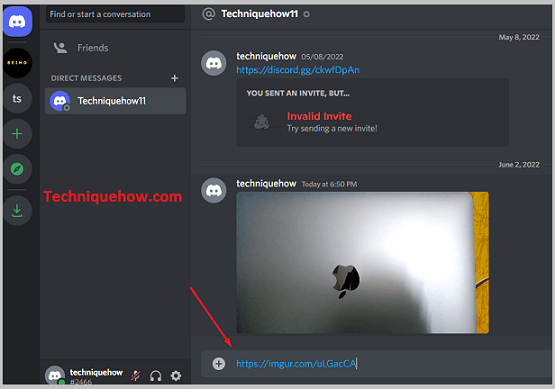Explore public servers compass icon
Screen dimensions: 555x389
pos(17,169)
